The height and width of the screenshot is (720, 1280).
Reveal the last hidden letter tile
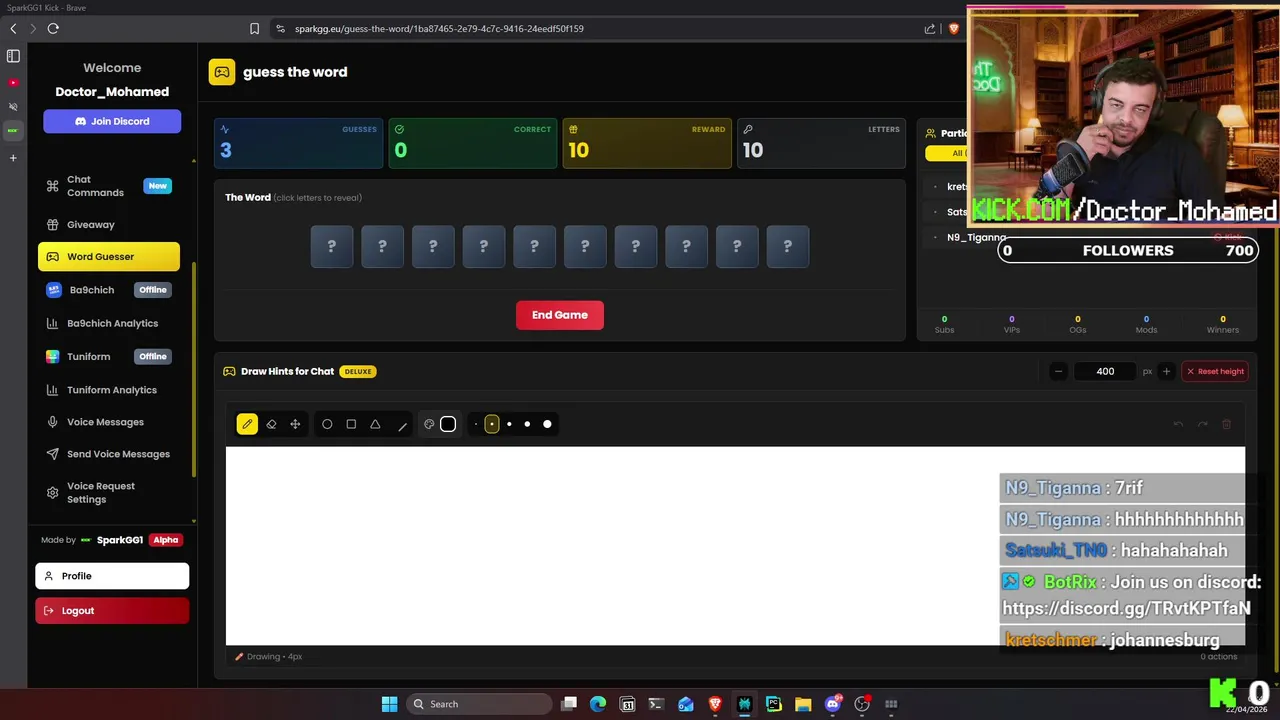coord(787,246)
